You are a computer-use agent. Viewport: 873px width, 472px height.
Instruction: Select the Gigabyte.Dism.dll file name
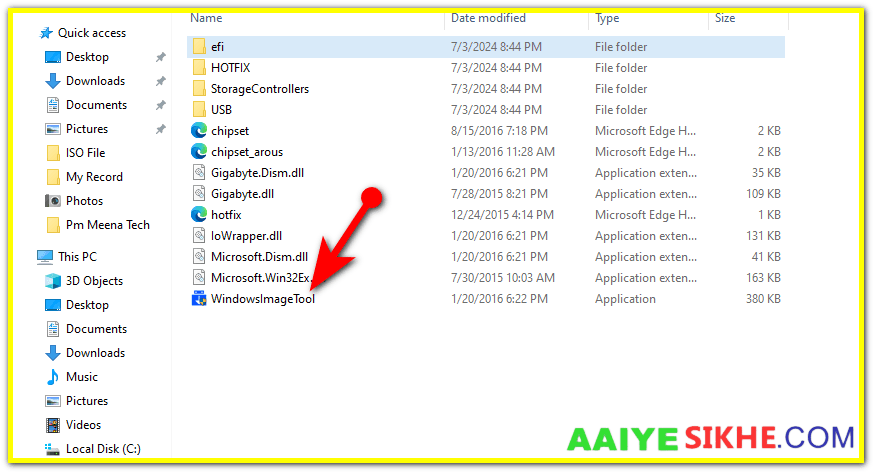coord(257,173)
